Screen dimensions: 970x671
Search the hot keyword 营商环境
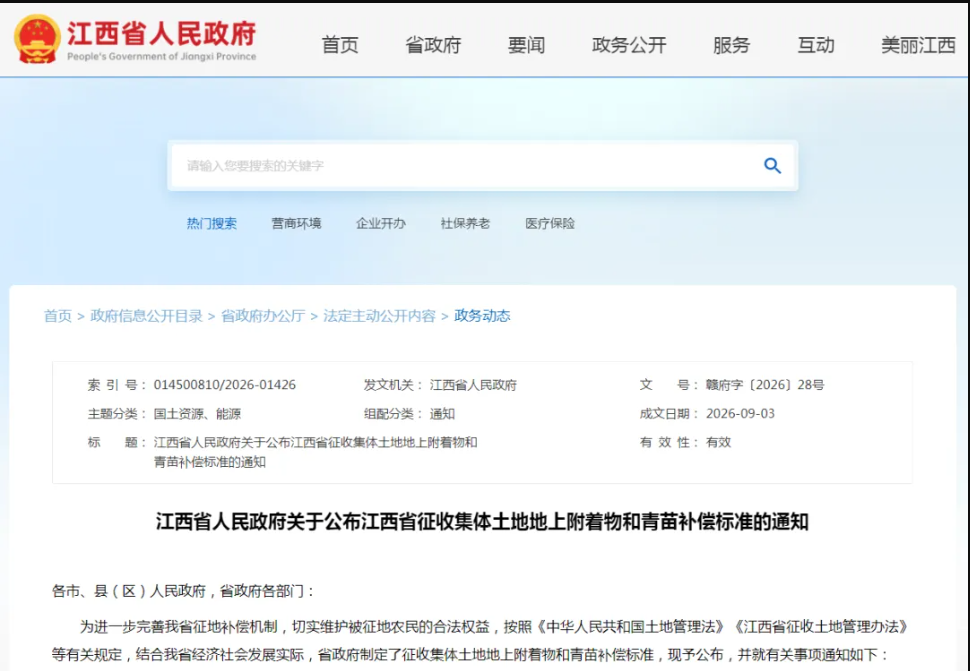(x=296, y=223)
